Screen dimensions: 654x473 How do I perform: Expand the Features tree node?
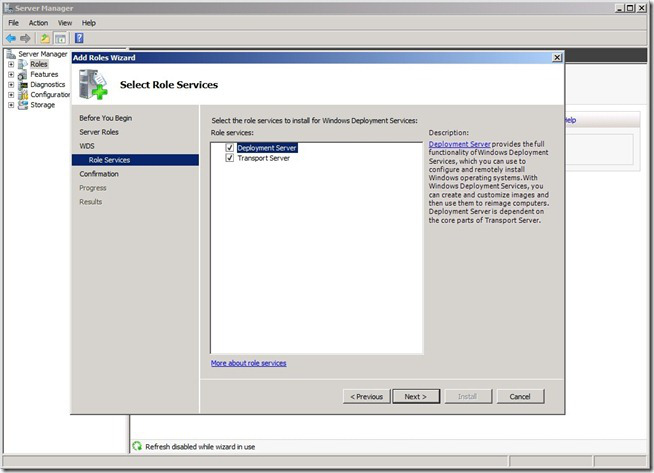point(11,74)
